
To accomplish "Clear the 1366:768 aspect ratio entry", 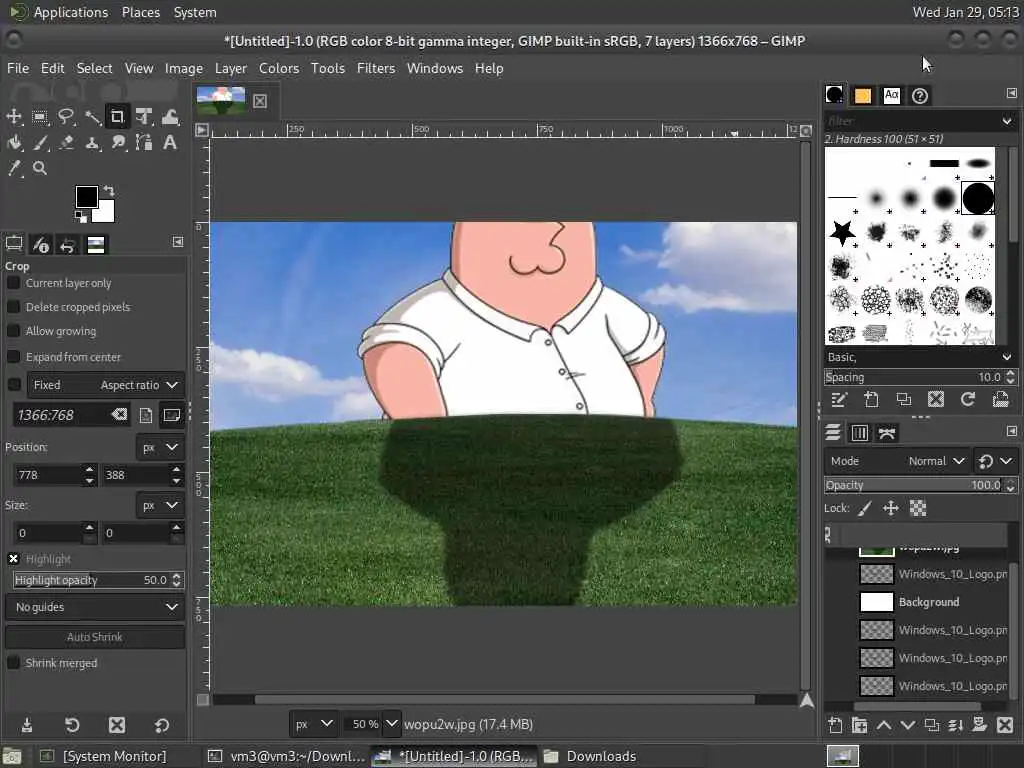I will pos(119,415).
